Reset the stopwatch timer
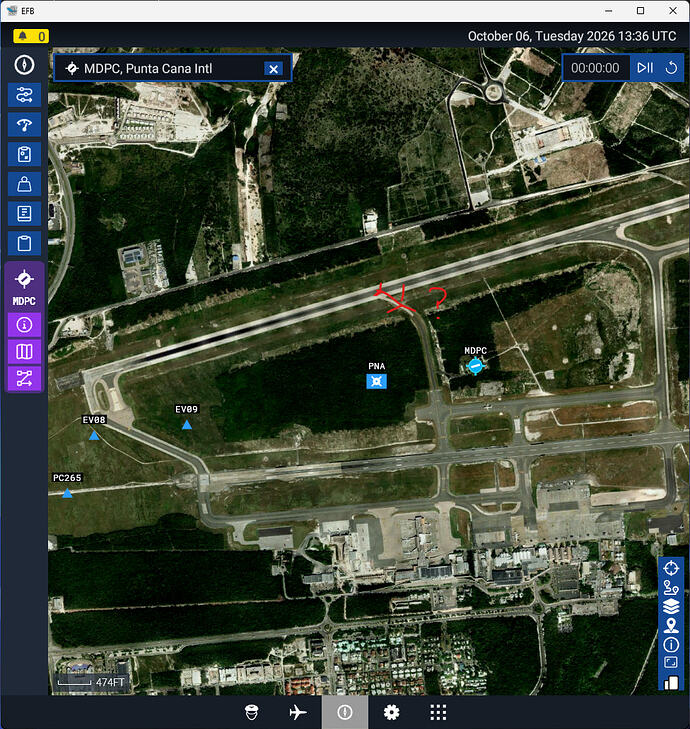690x729 pixels. [671, 68]
